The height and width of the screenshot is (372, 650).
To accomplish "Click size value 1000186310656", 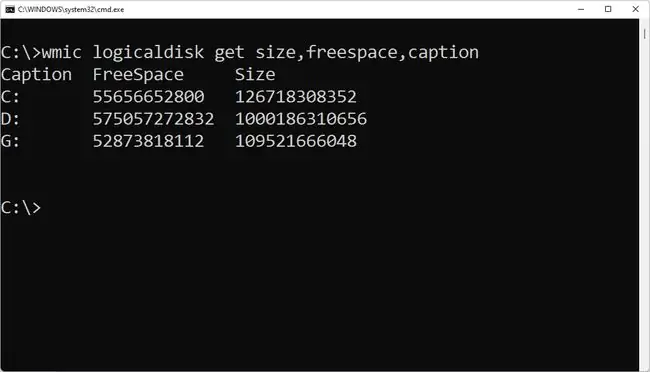I will [x=301, y=119].
